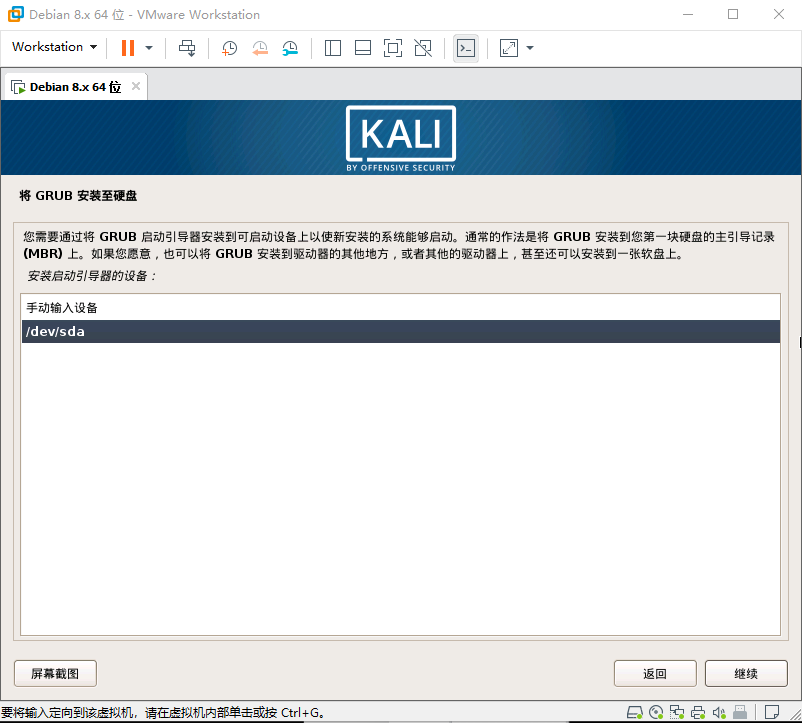Switch to Unity mode

[423, 48]
